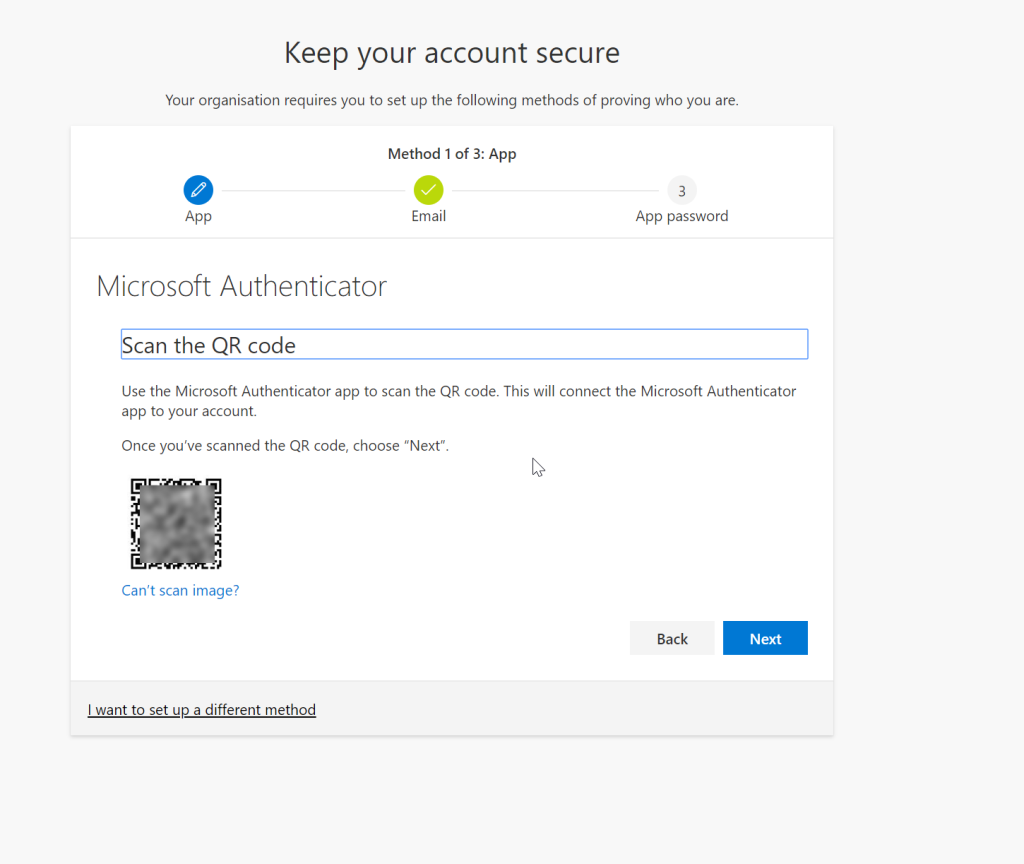Select the App password step label
1024x864 pixels.
(x=681, y=216)
